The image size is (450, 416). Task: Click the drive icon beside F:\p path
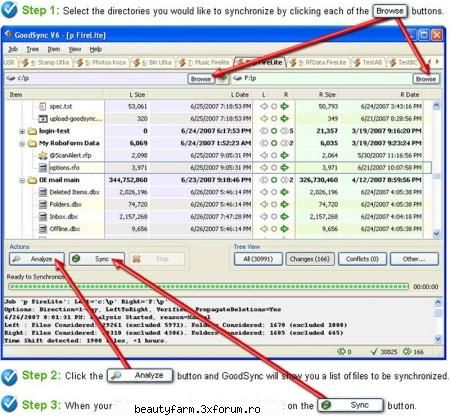click(x=237, y=78)
